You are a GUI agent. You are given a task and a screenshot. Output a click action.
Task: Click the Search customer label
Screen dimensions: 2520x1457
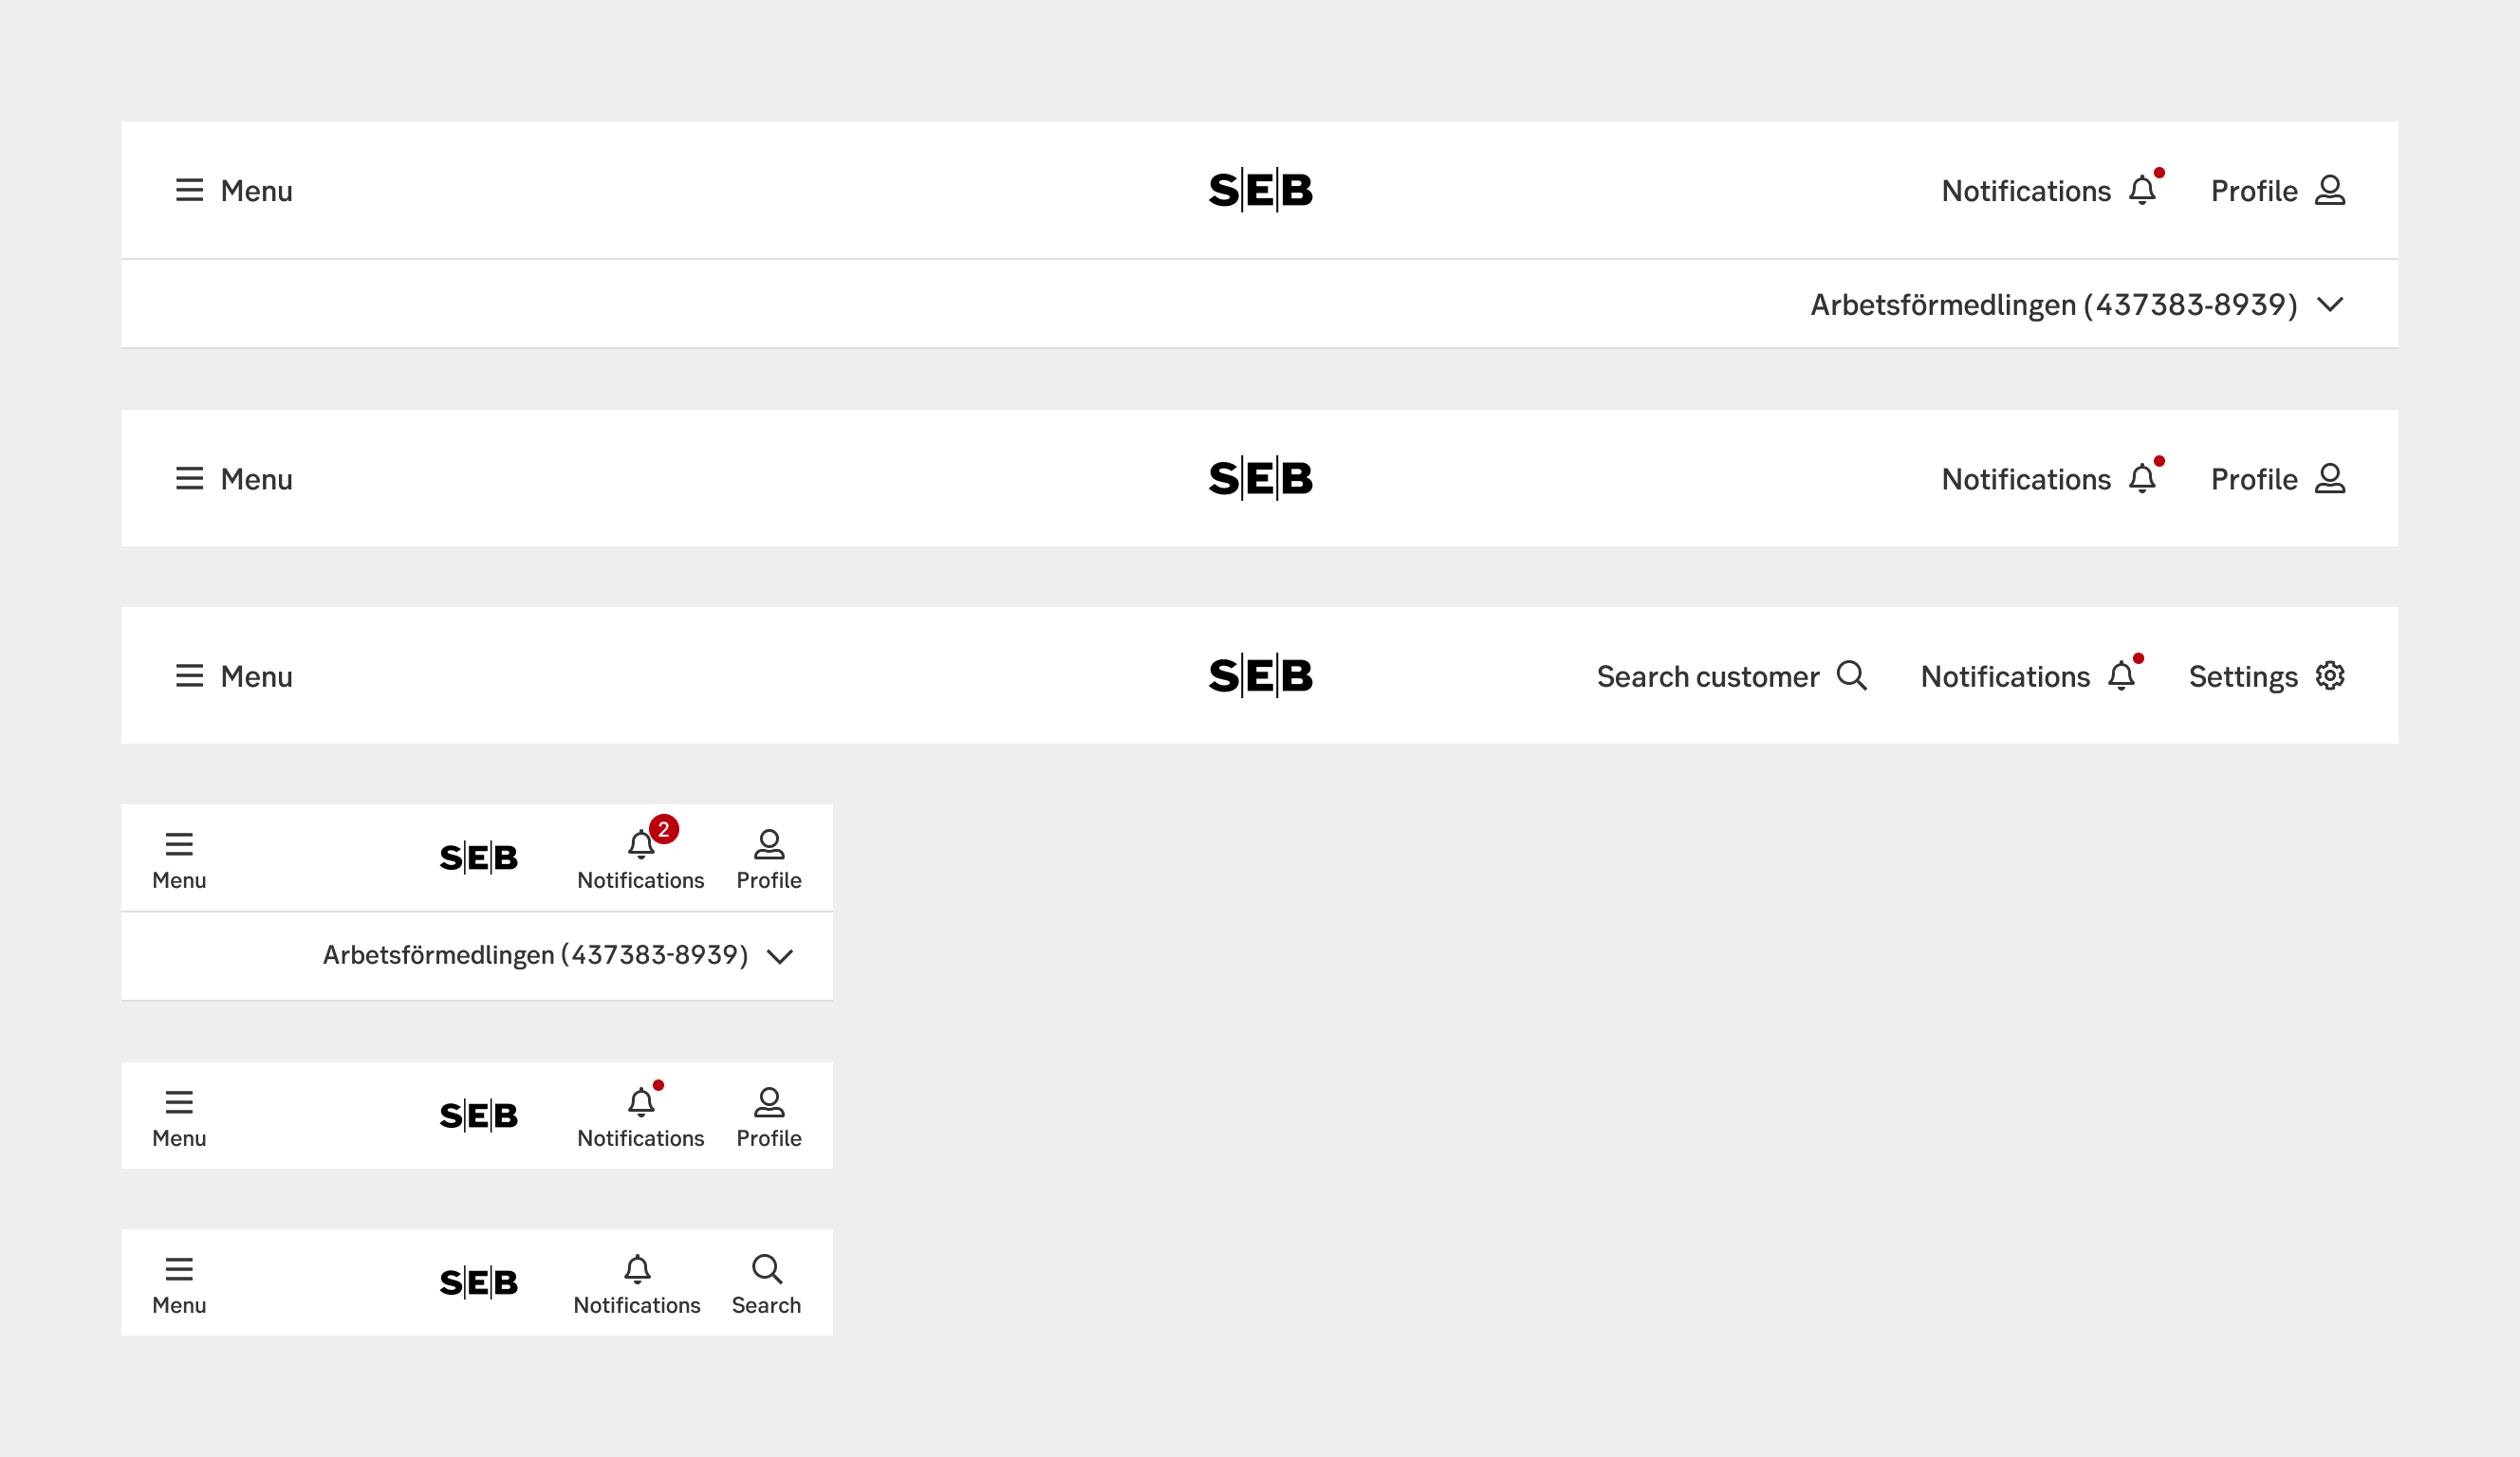pyautogui.click(x=1707, y=677)
